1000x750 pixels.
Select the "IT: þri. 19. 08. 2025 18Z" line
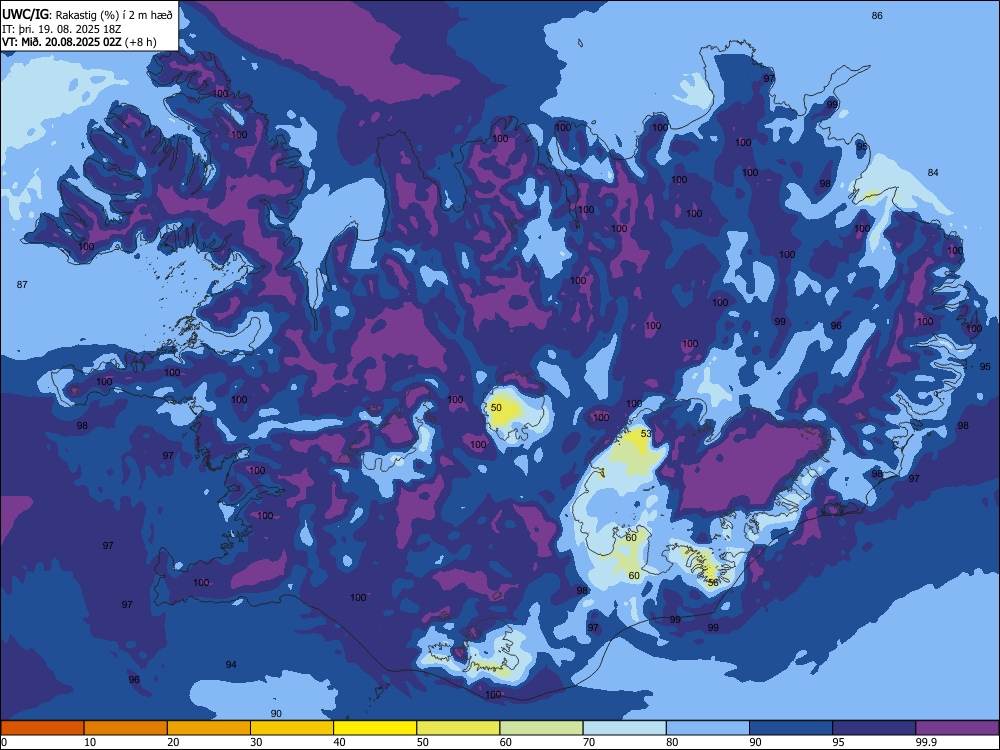click(61, 29)
